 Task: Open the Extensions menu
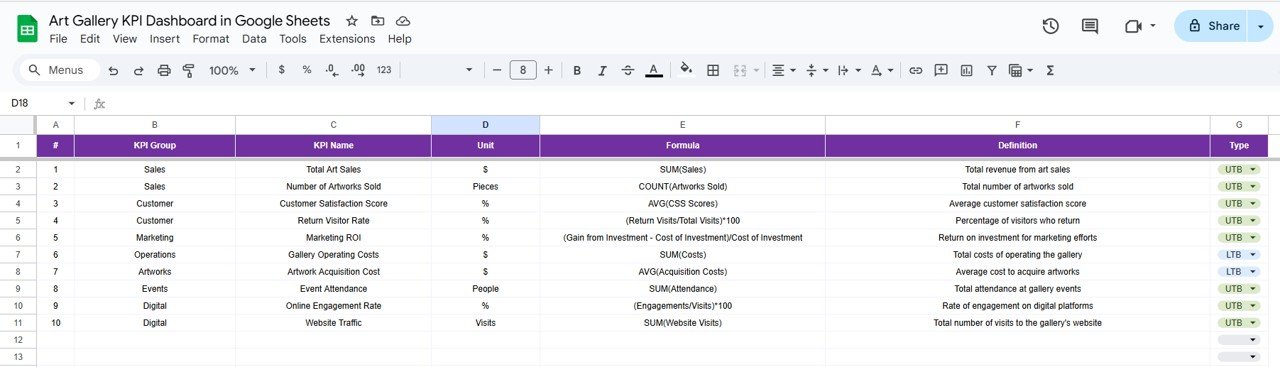pos(347,39)
